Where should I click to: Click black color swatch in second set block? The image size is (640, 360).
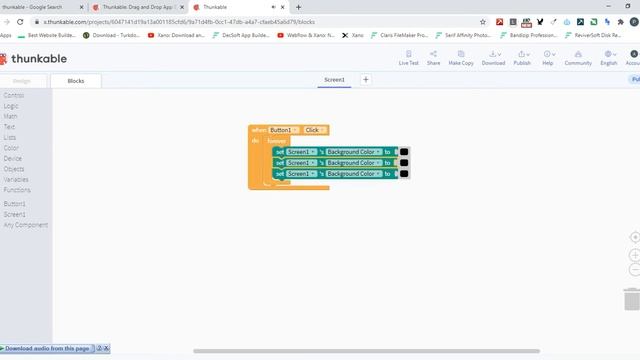pyautogui.click(x=404, y=163)
